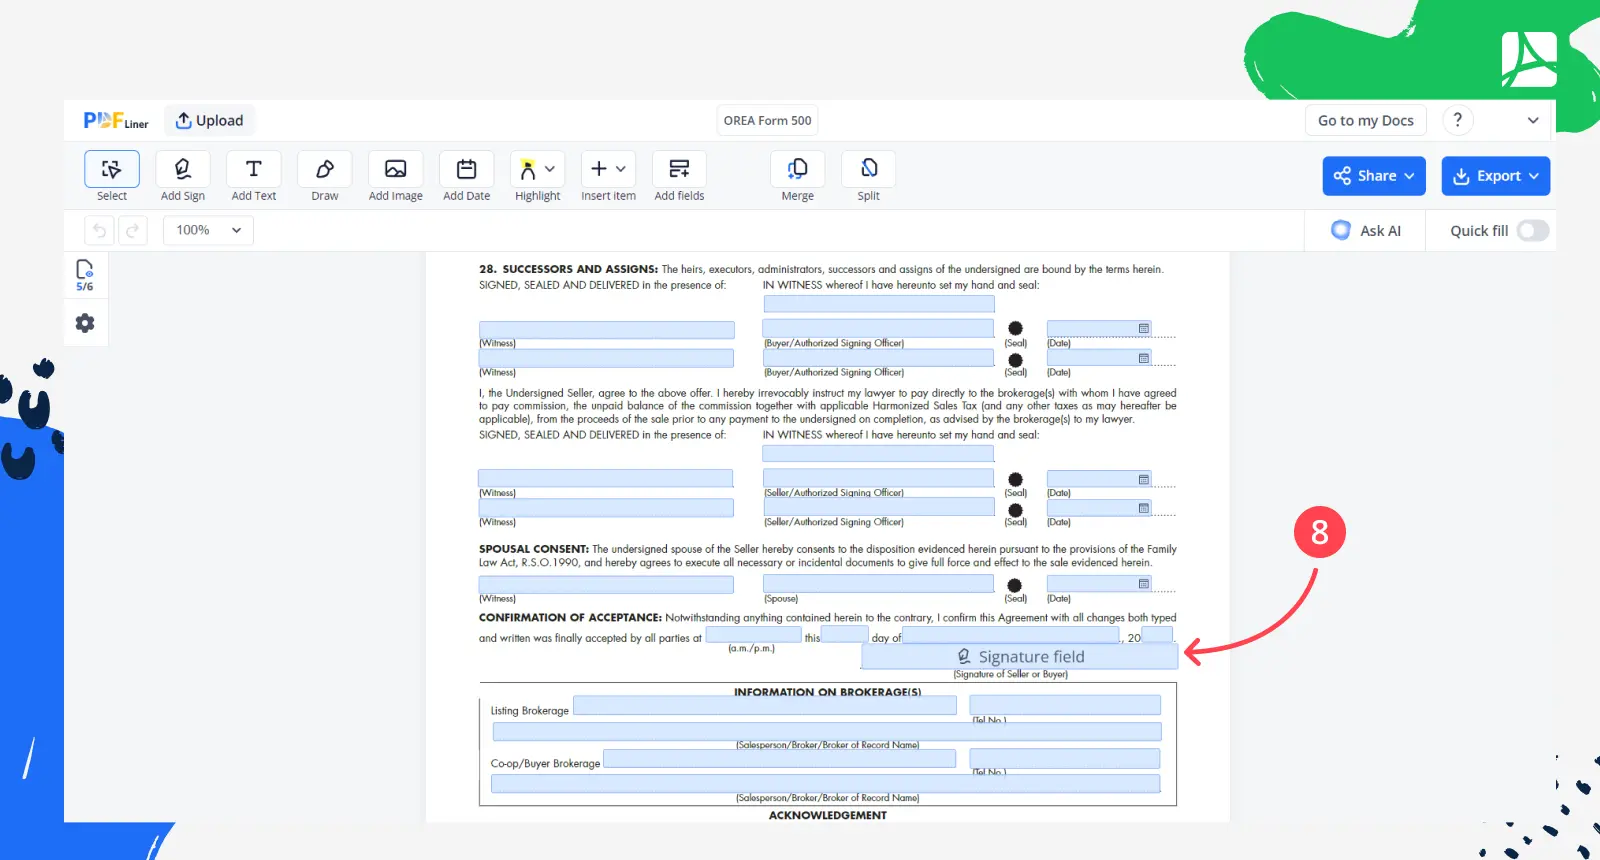Click the Split document tool
Screen dimensions: 1600x860
(x=868, y=176)
